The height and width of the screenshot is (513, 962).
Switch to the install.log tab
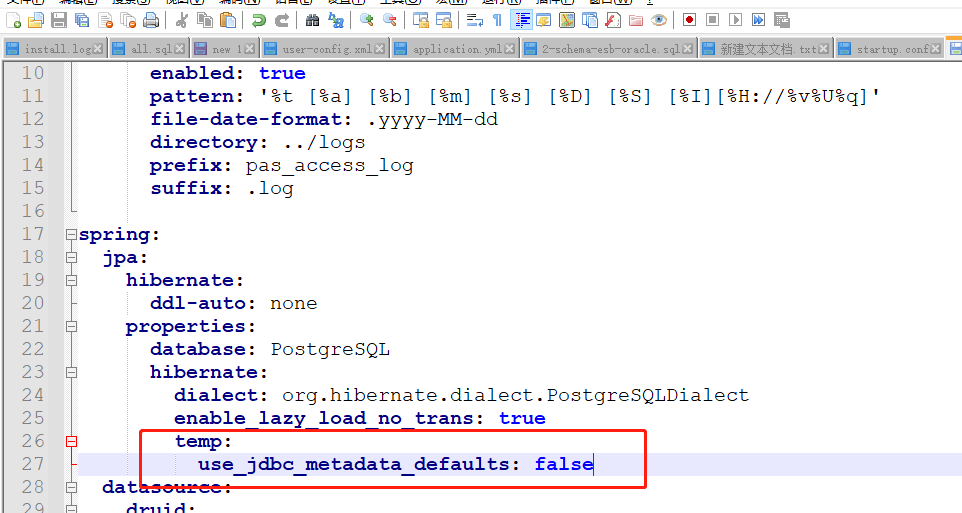57,49
